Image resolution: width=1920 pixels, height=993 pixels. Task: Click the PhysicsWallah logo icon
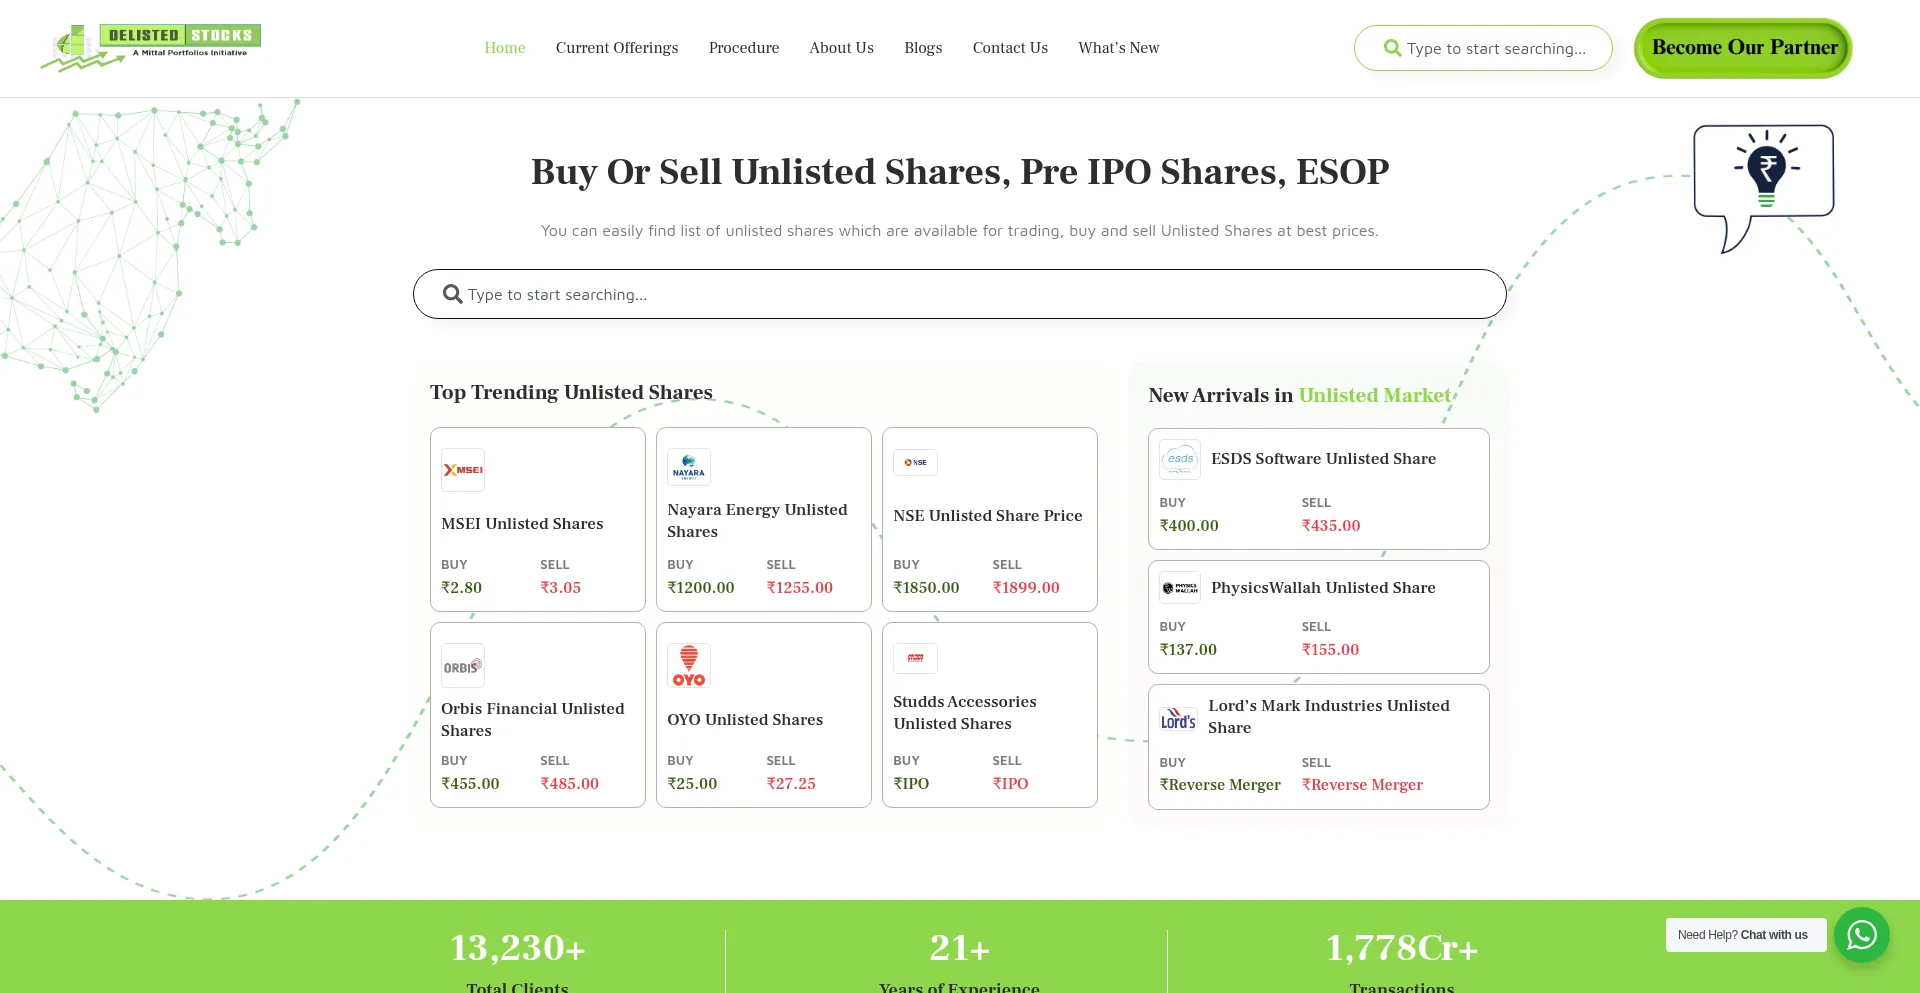click(x=1180, y=588)
